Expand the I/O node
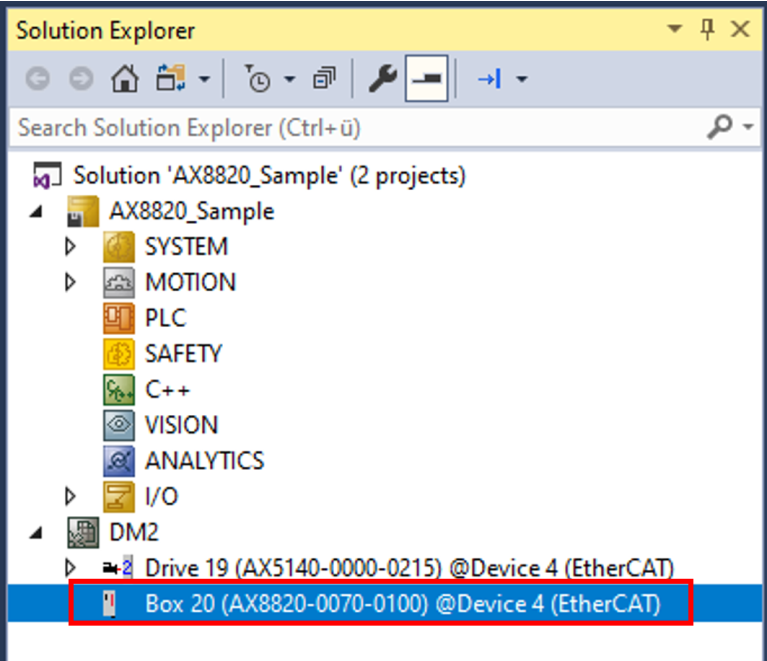Screen dimensions: 767x661 (70, 497)
